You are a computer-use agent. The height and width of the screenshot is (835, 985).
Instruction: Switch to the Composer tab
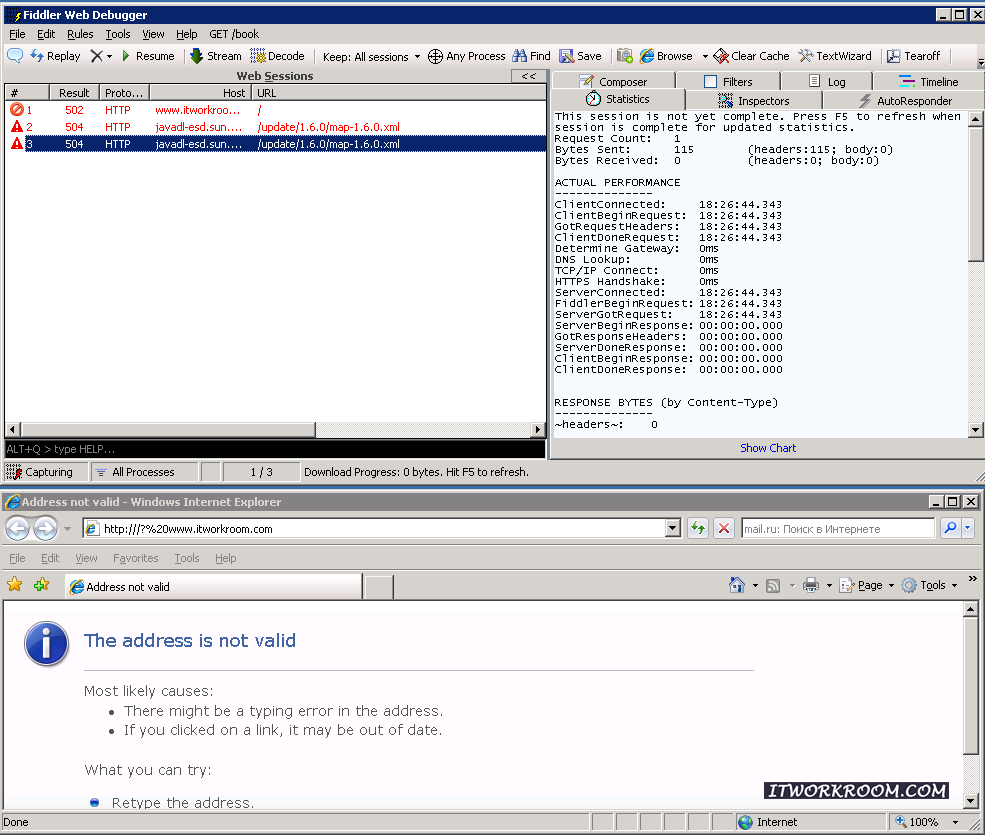612,82
